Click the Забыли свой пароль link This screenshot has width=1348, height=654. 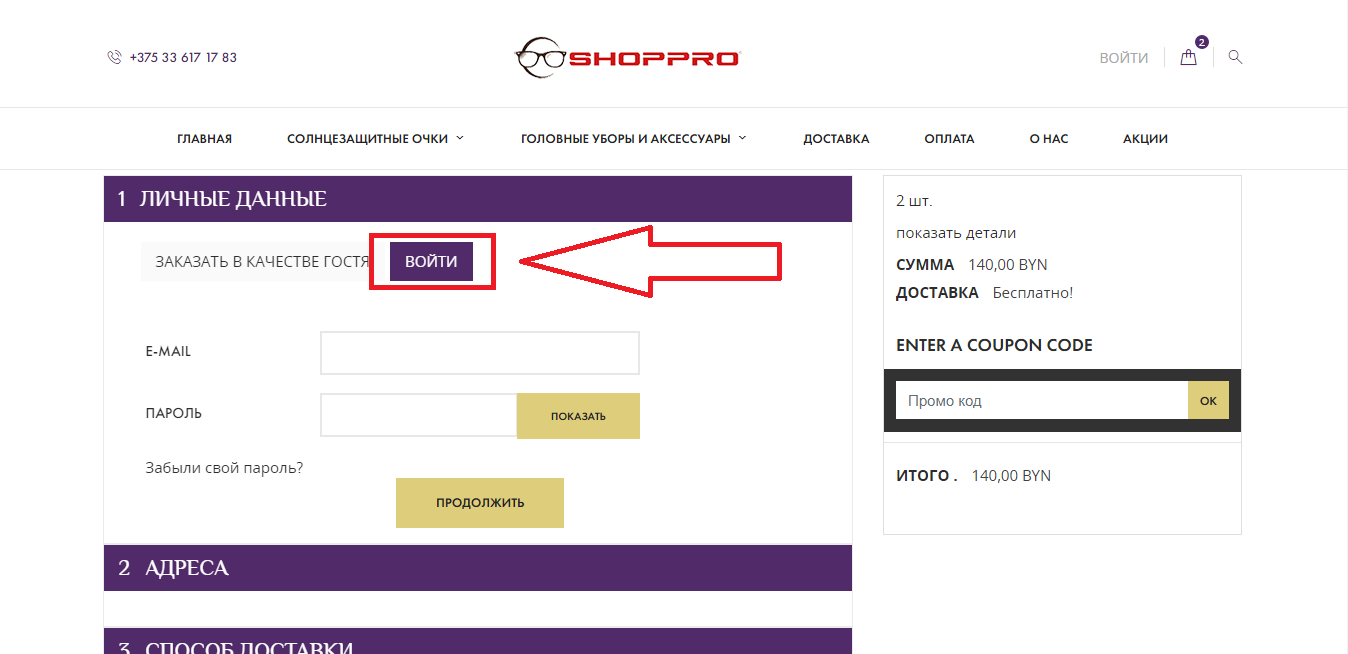pyautogui.click(x=224, y=467)
